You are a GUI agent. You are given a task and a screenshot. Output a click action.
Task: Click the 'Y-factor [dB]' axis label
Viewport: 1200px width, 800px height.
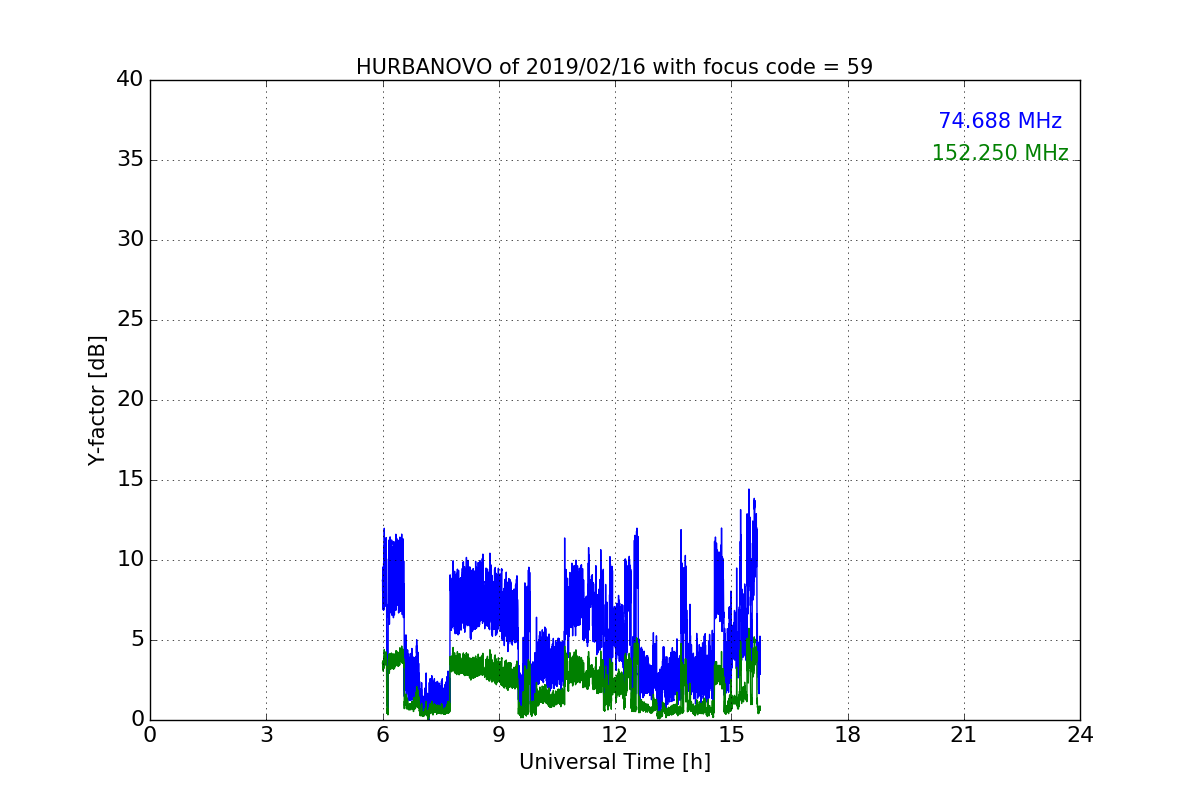click(97, 400)
